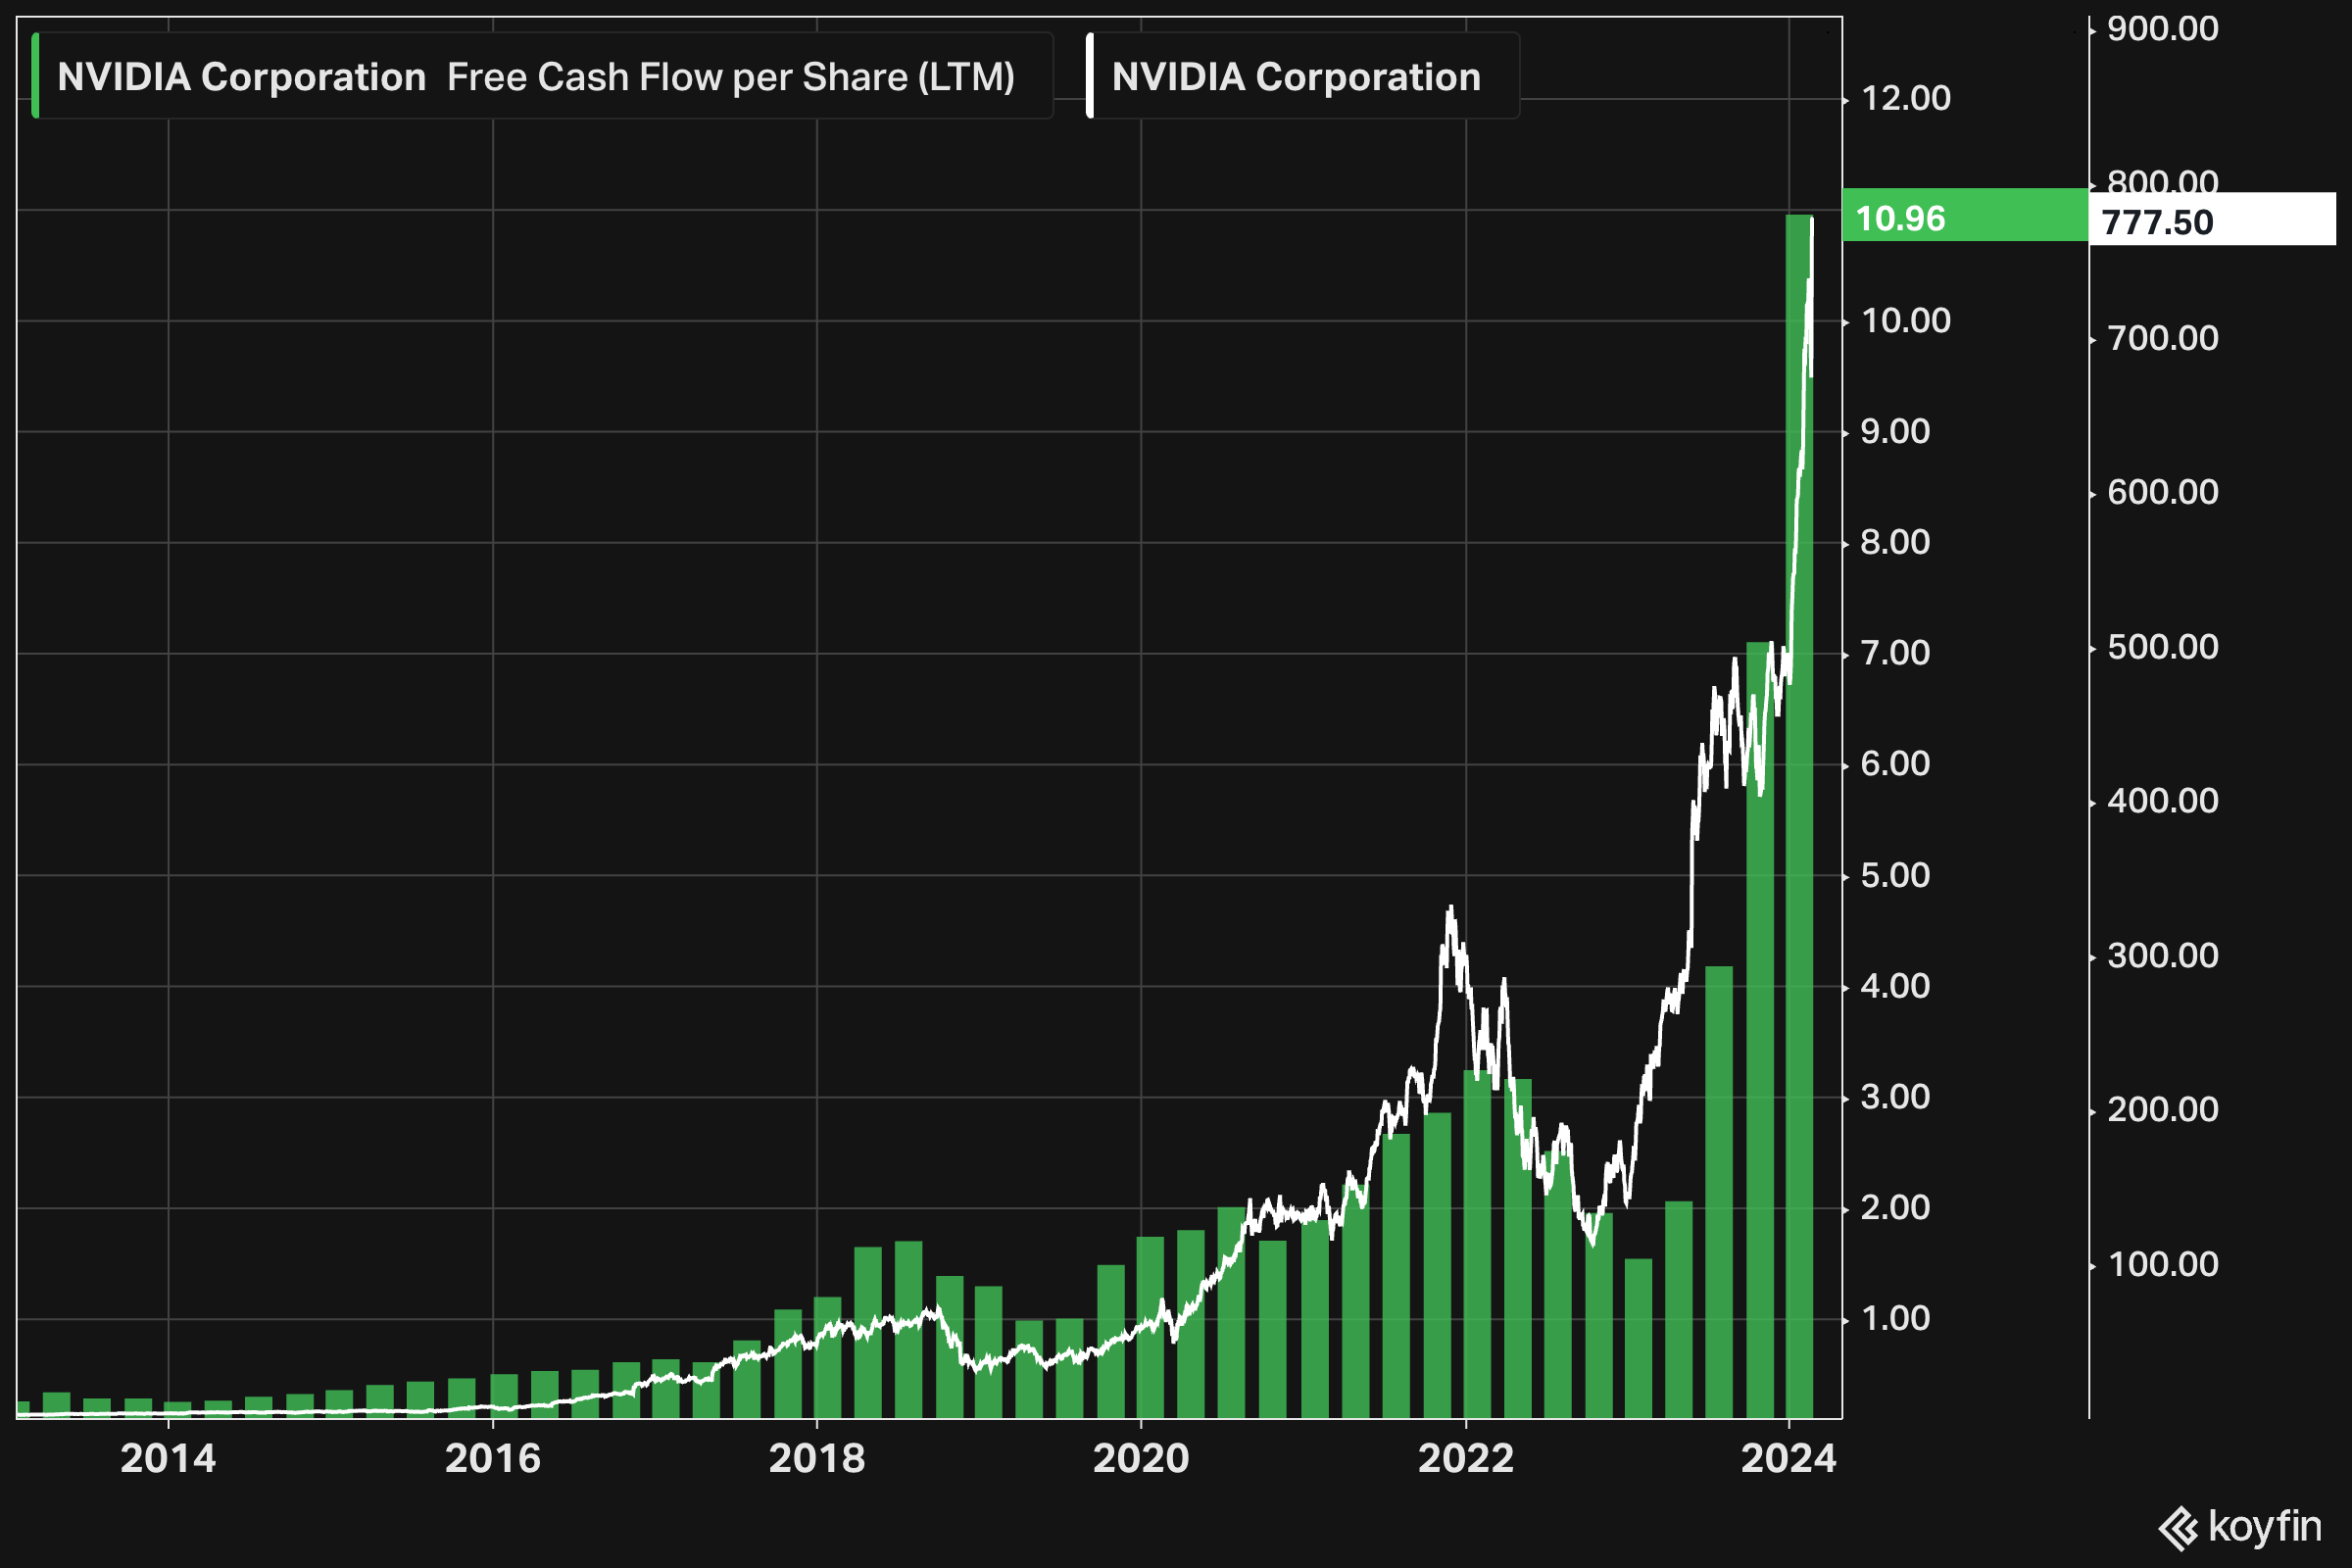
Task: Click the 4.00 axis value
Action: (1895, 987)
